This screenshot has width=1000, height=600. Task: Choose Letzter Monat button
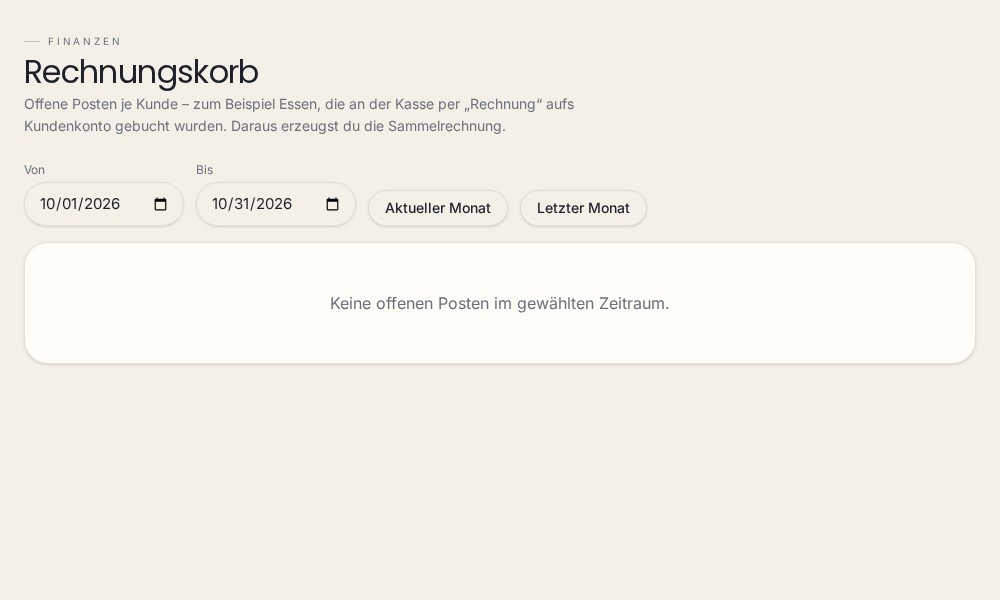click(584, 208)
